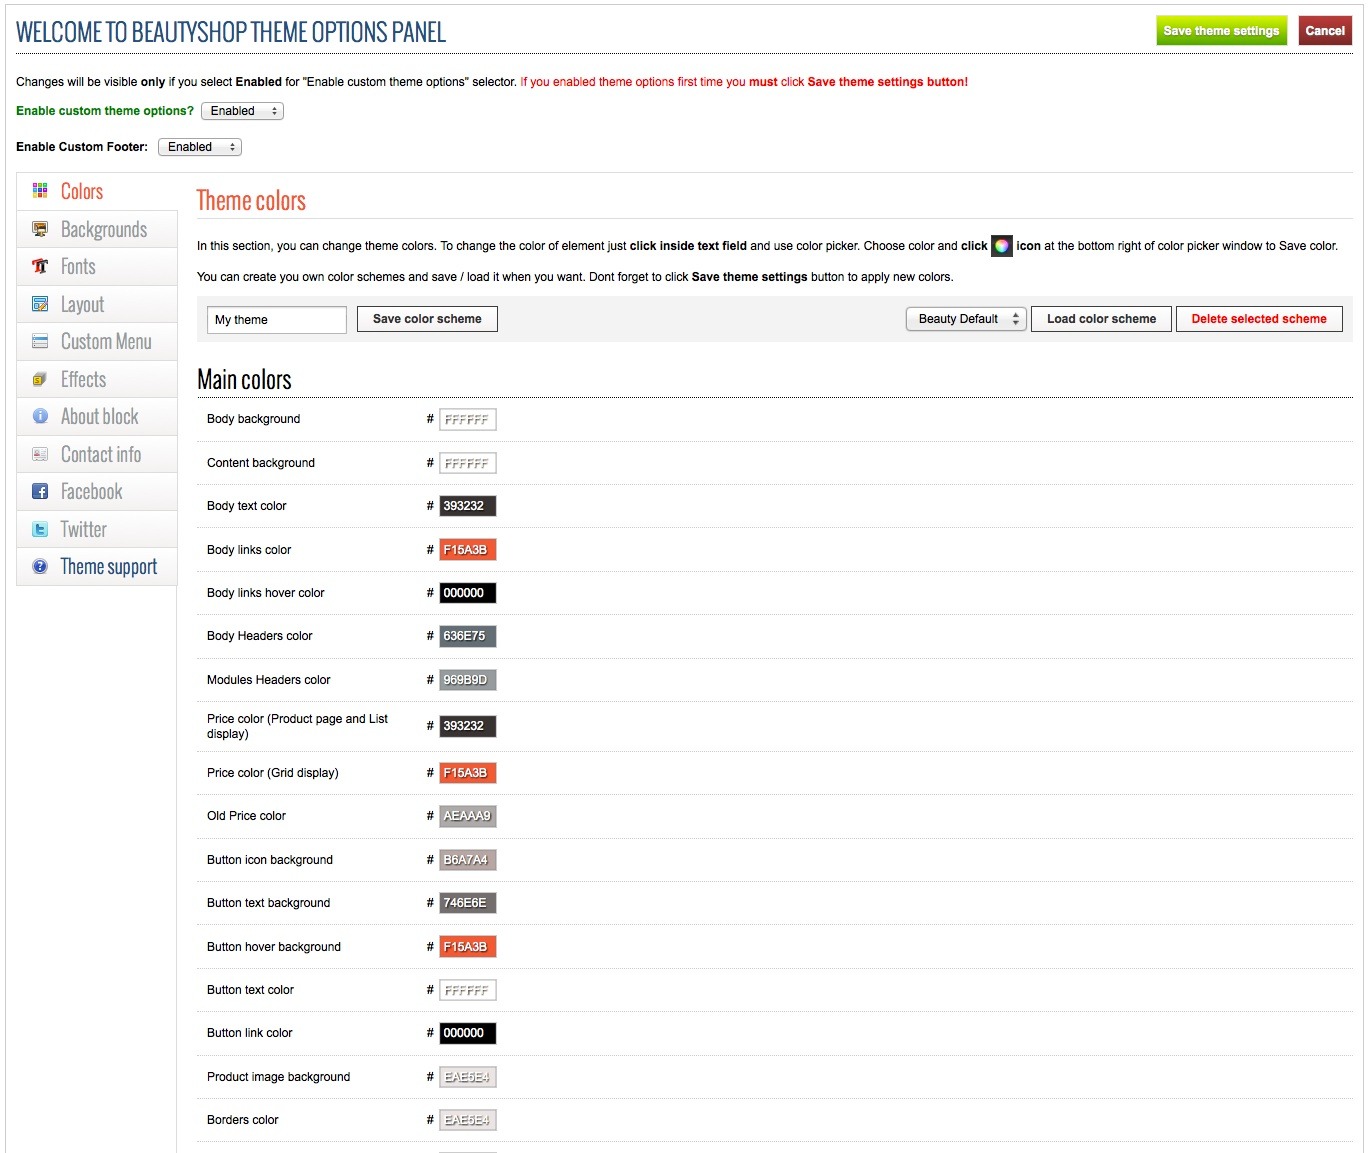Screen dimensions: 1369x1153
Task: Pick the Body links color field
Action: 468,550
